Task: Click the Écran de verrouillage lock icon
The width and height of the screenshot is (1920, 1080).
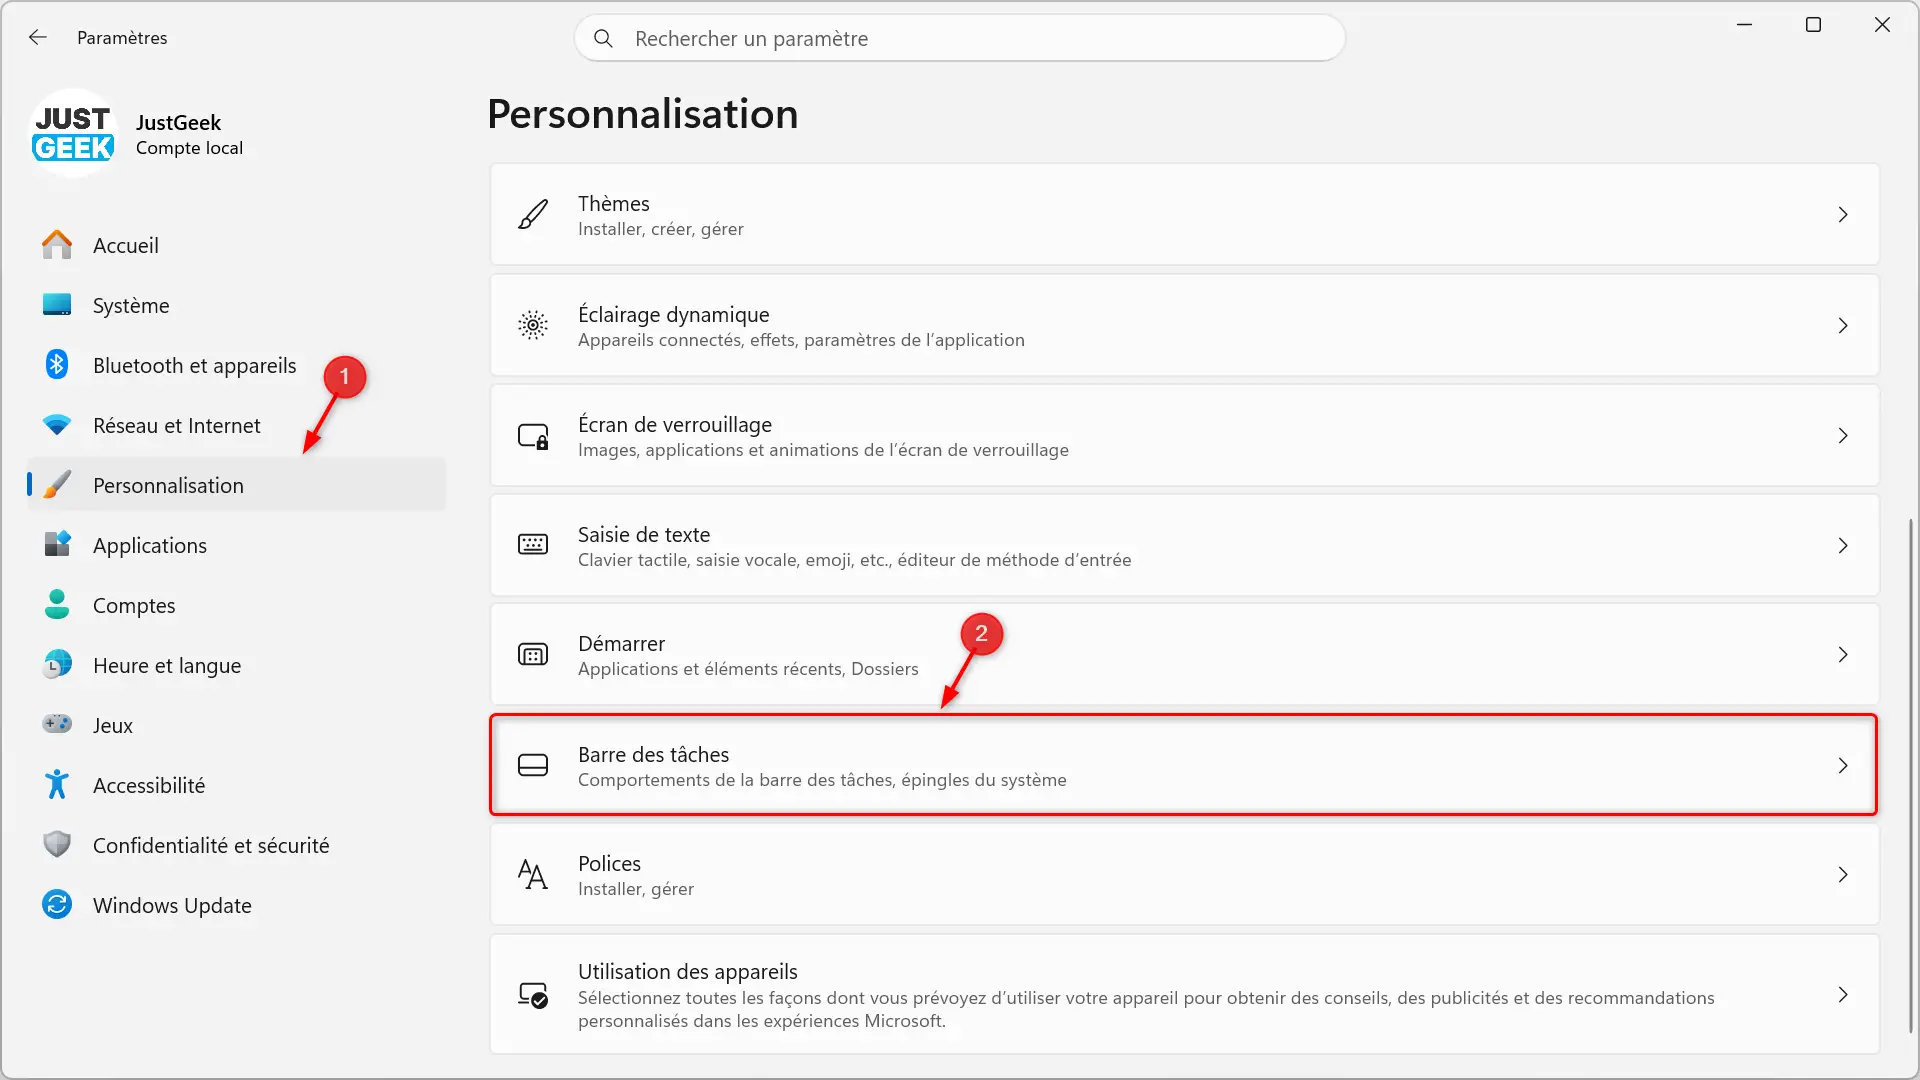Action: coord(533,436)
